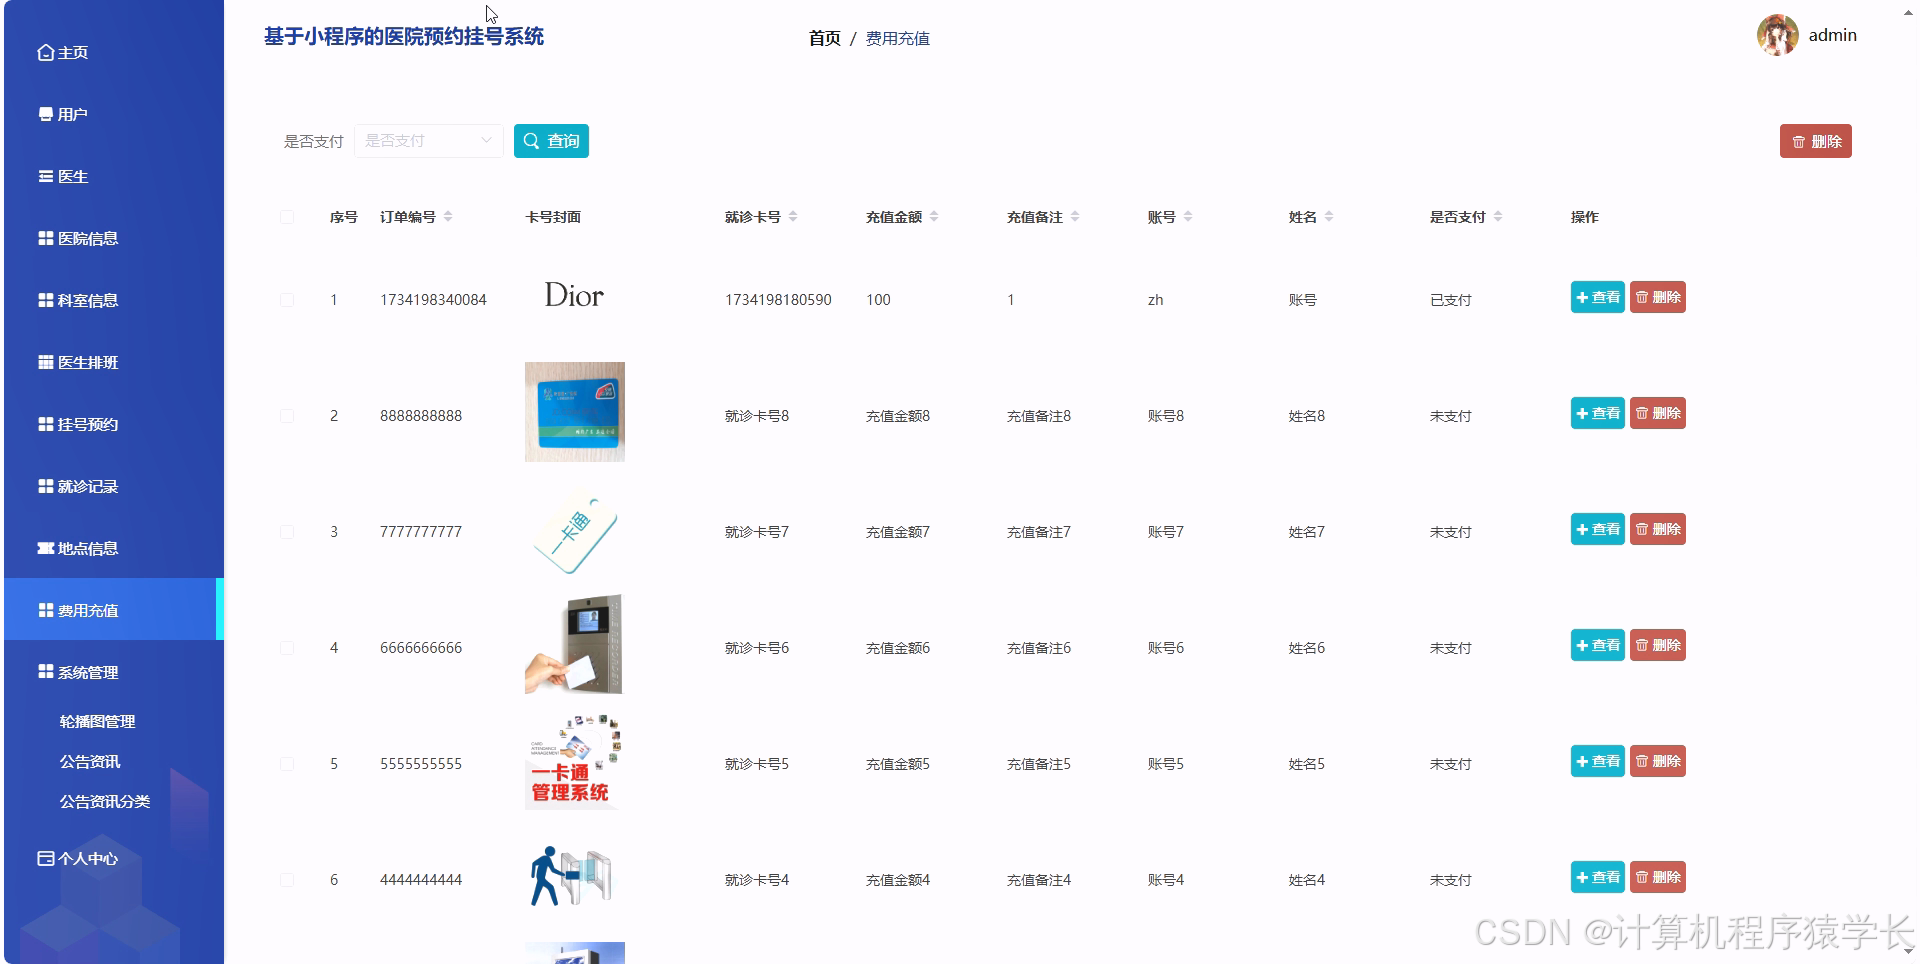Open the 地点信息 location icon
This screenshot has height=964, width=1920.
(44, 548)
